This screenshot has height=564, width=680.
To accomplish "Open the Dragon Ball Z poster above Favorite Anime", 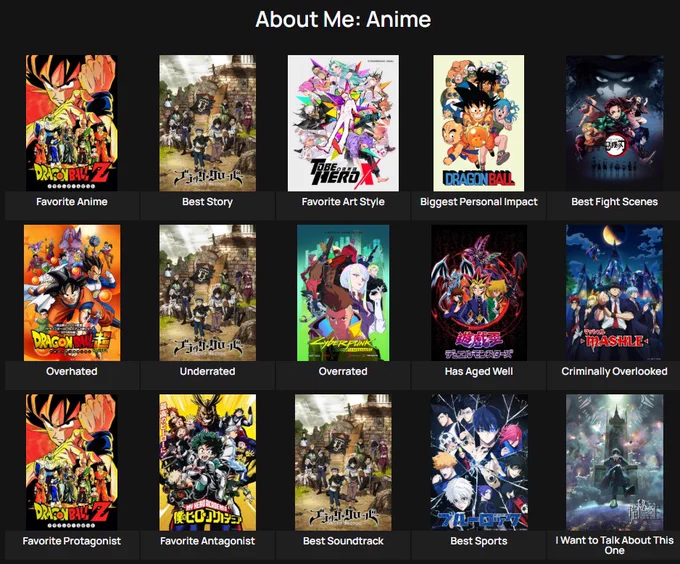I will [x=72, y=123].
